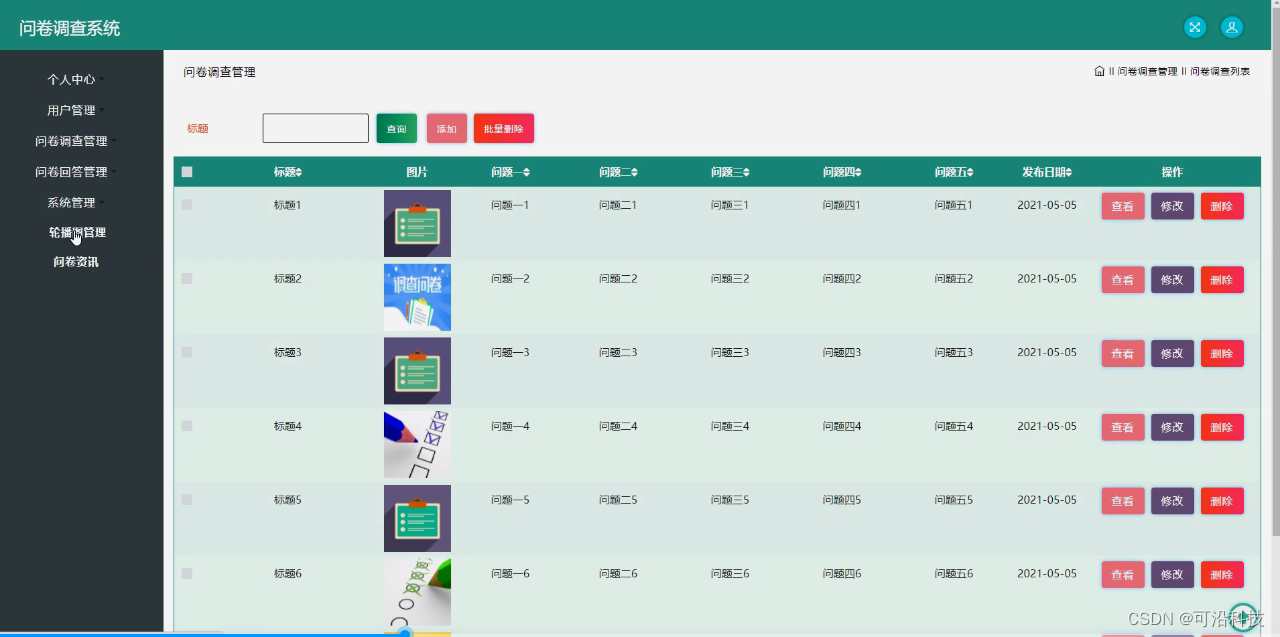
Task: Focus the 标题 search input field
Action: coord(316,128)
